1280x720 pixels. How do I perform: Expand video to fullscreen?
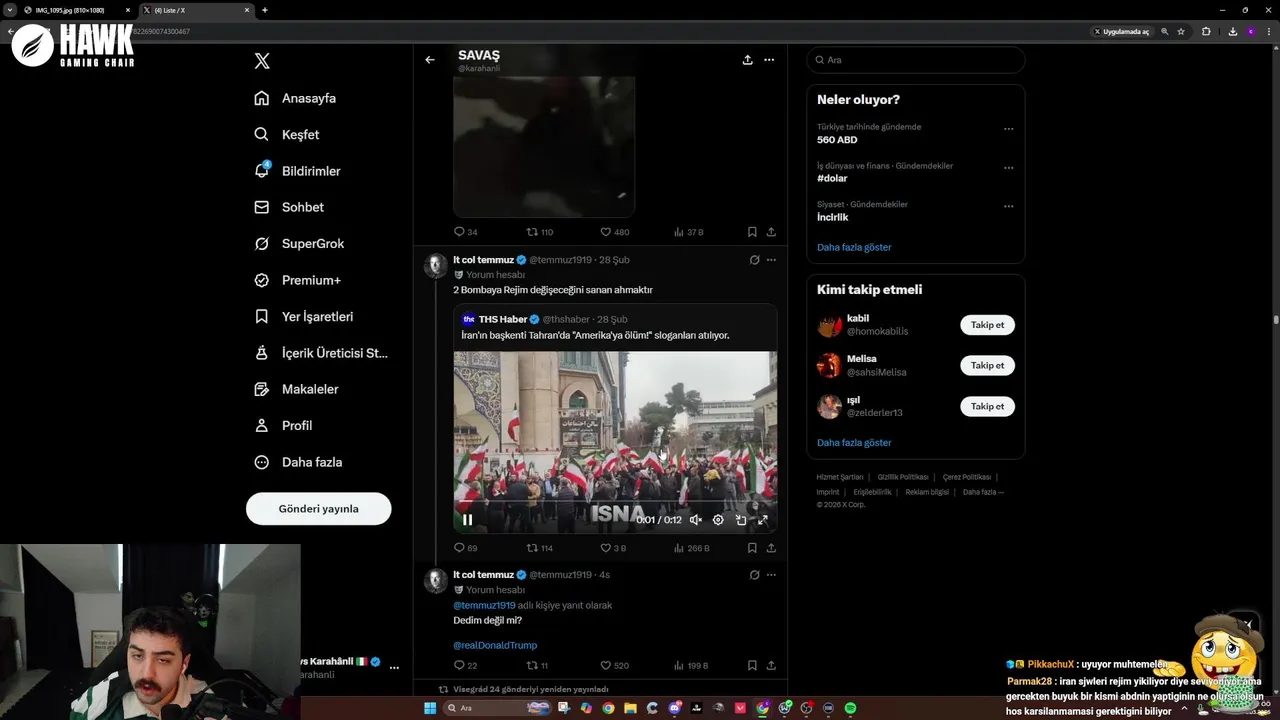[763, 520]
